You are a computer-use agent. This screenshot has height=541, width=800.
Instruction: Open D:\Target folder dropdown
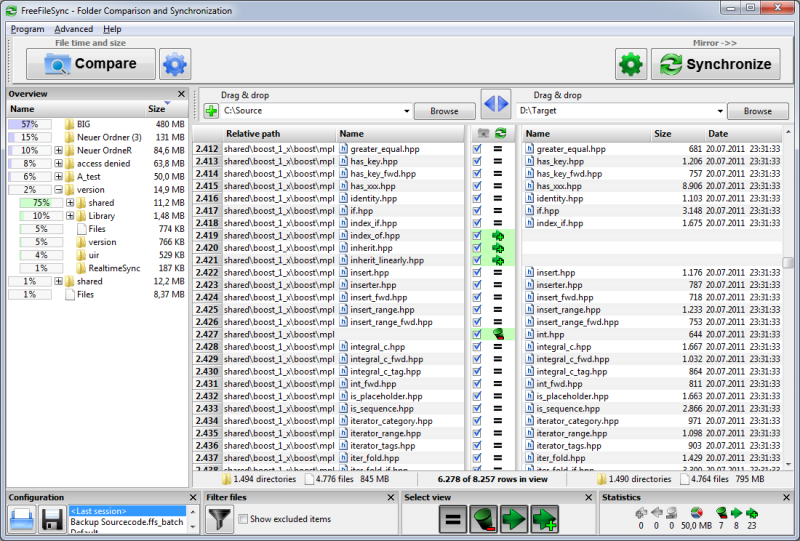click(720, 111)
